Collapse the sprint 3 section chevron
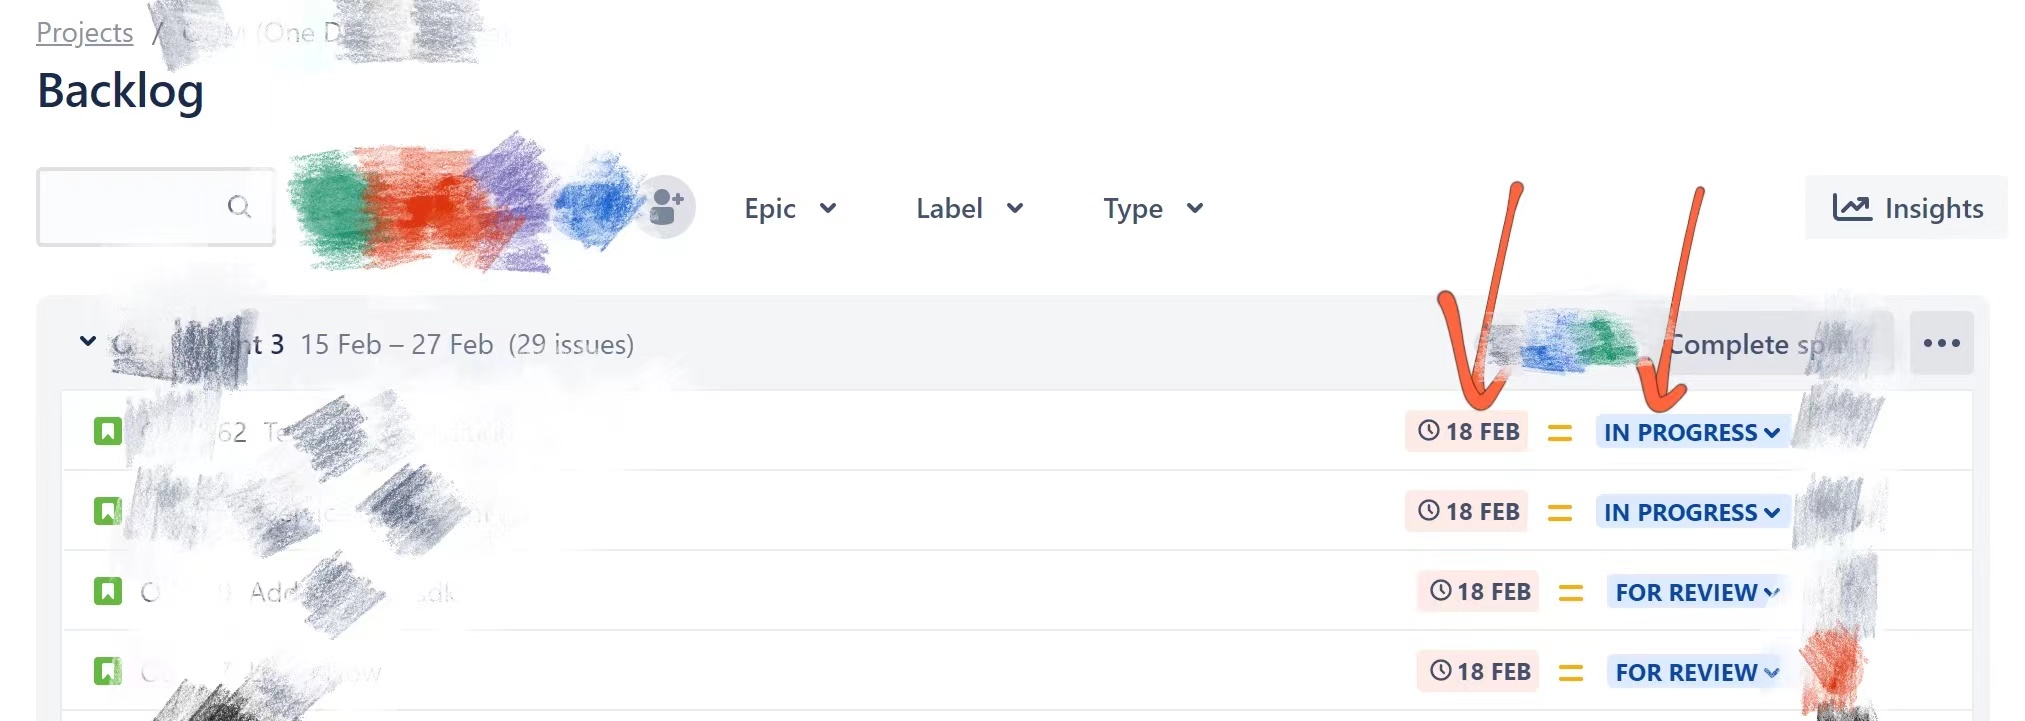 88,342
